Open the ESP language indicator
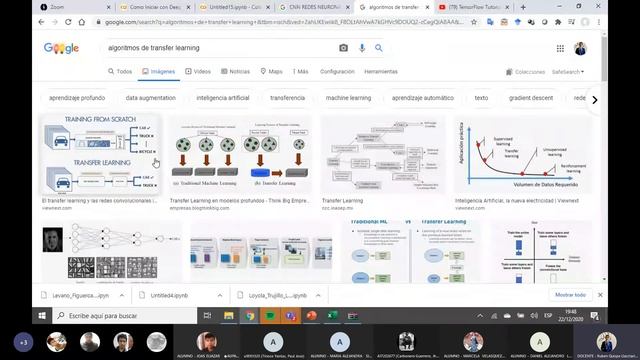Screen dimensions: 640x360 548,316
